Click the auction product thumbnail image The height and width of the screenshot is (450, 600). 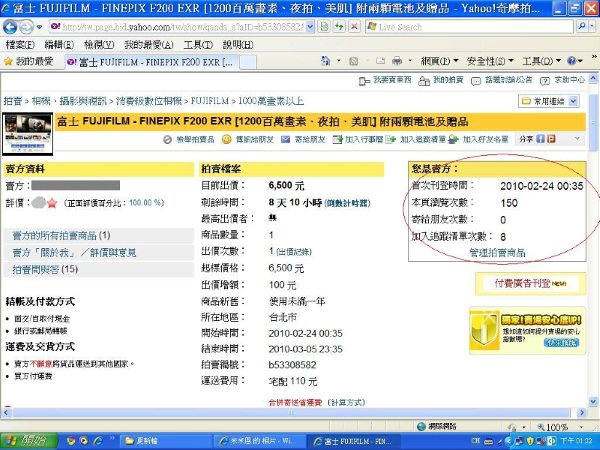click(x=28, y=134)
